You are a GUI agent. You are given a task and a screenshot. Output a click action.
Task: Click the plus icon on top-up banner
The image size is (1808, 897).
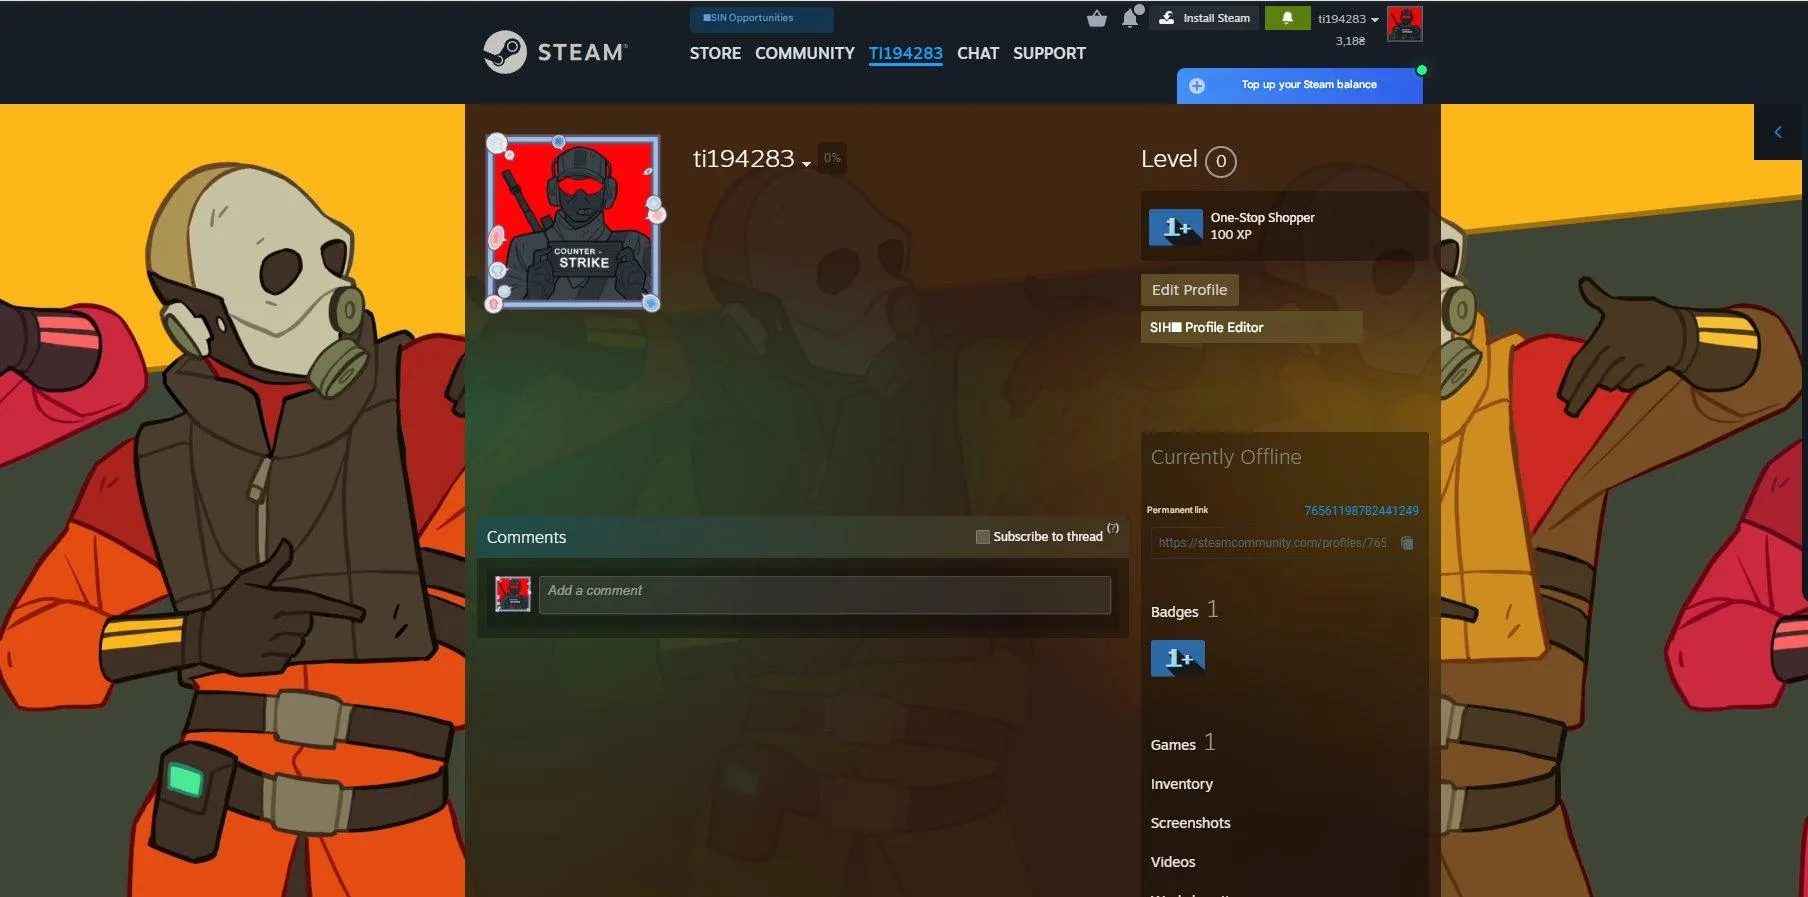(x=1196, y=86)
